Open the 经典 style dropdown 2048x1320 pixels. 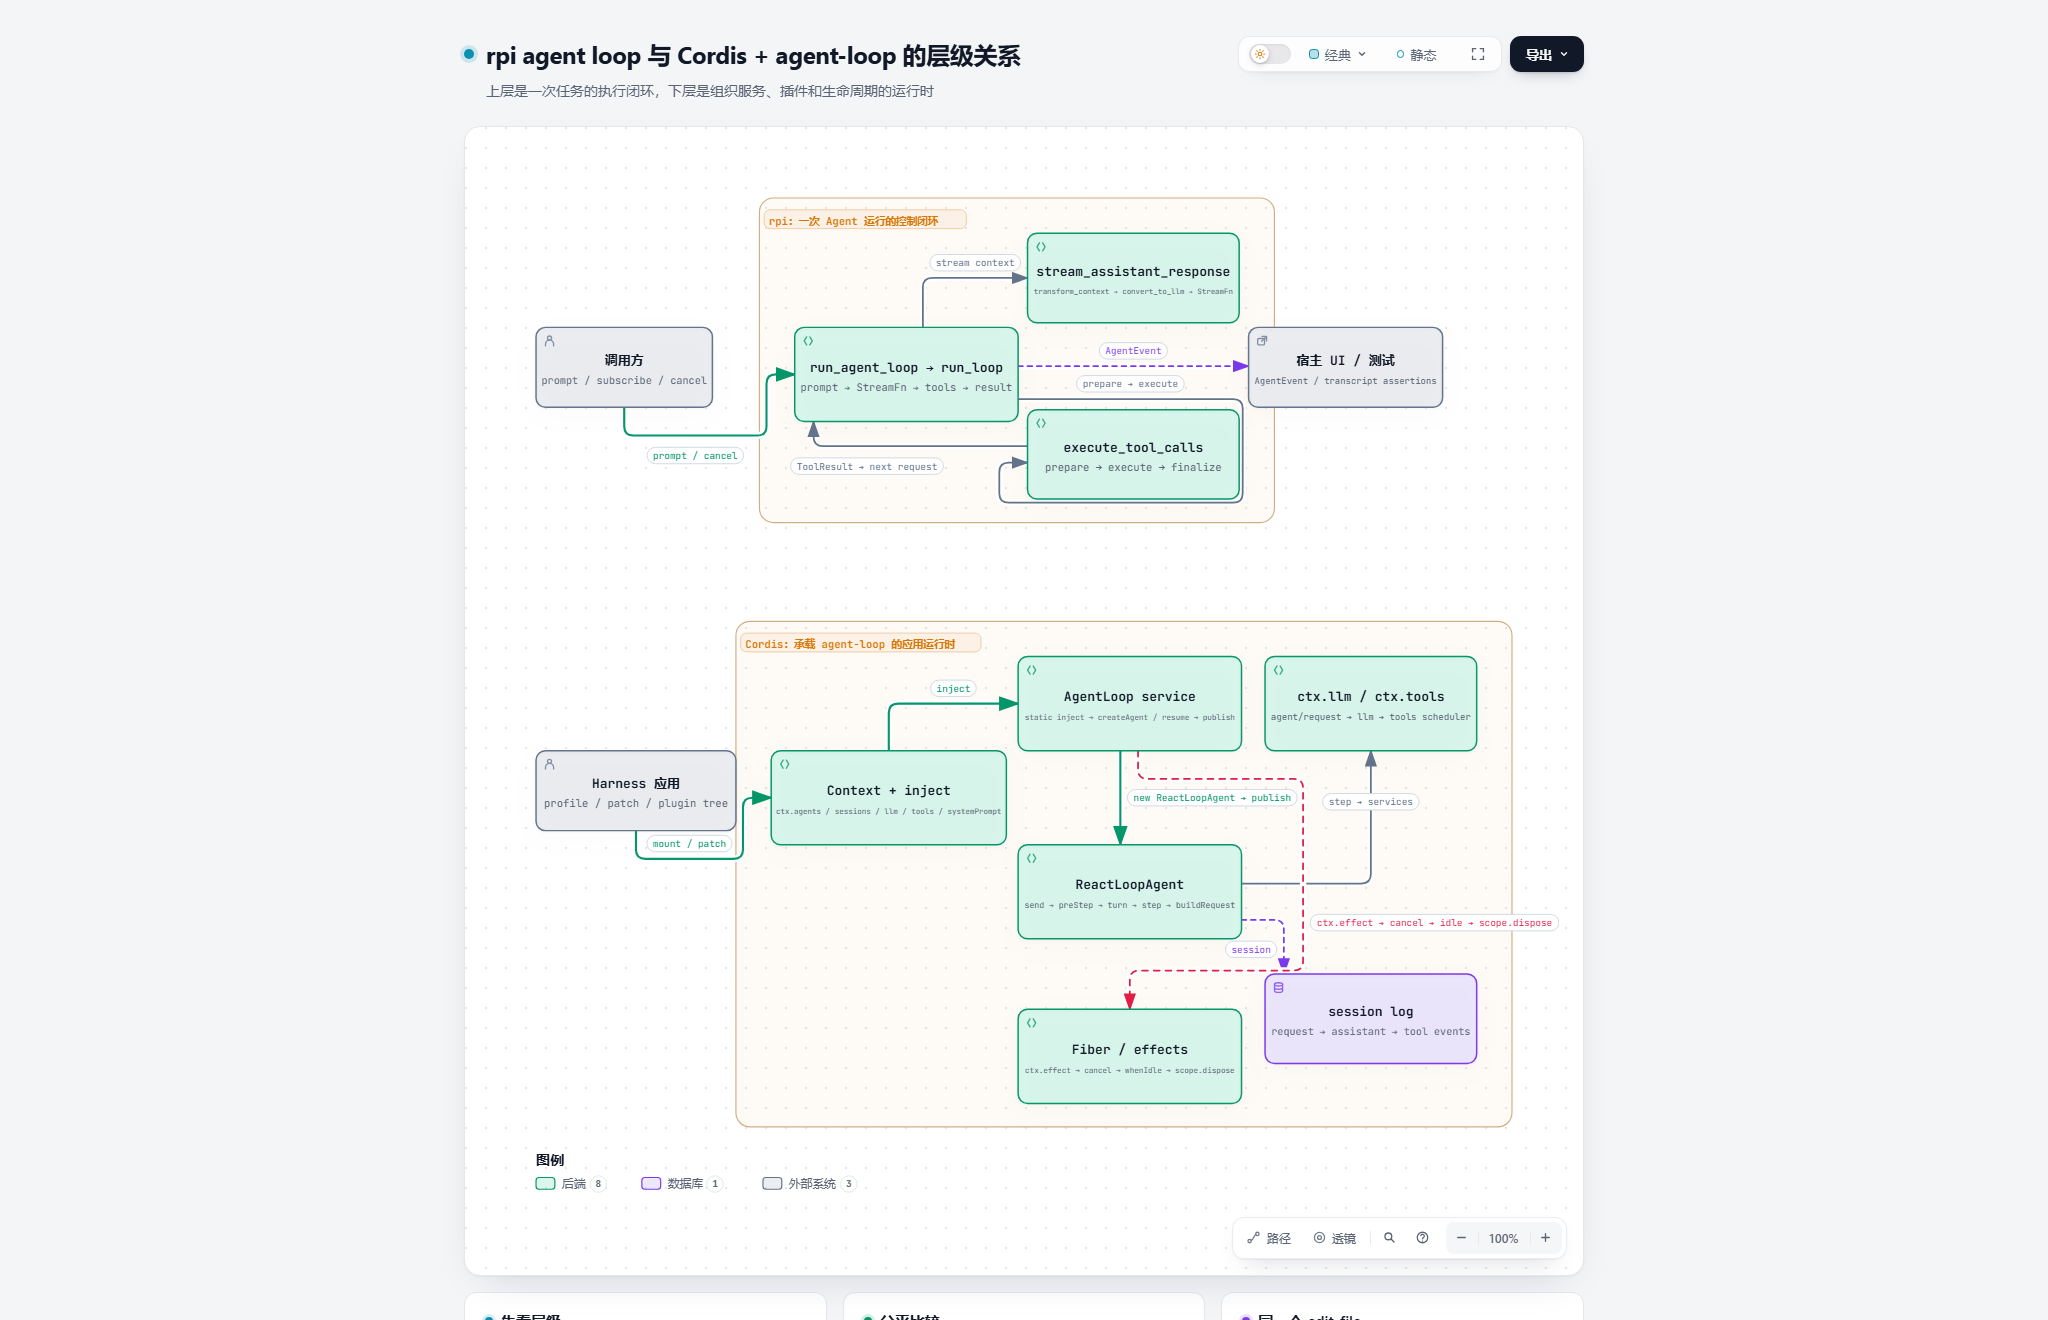[1337, 54]
